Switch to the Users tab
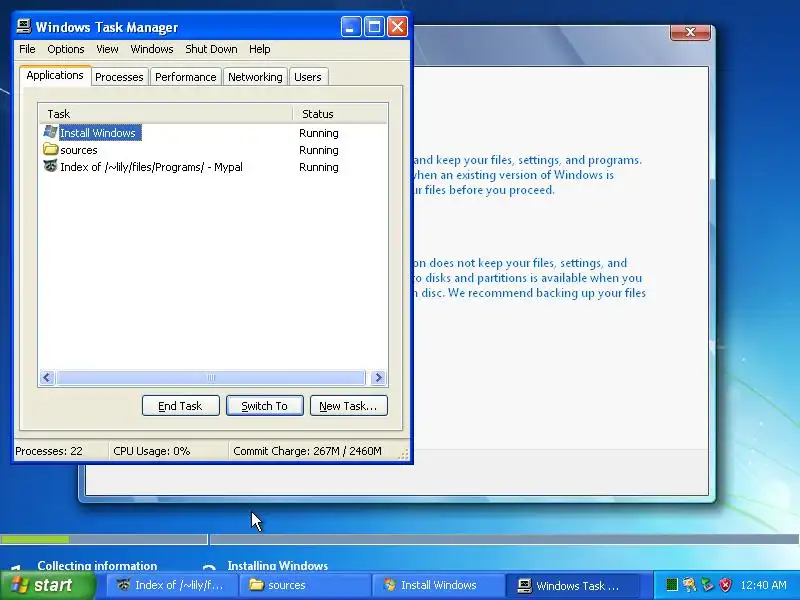 click(x=308, y=77)
